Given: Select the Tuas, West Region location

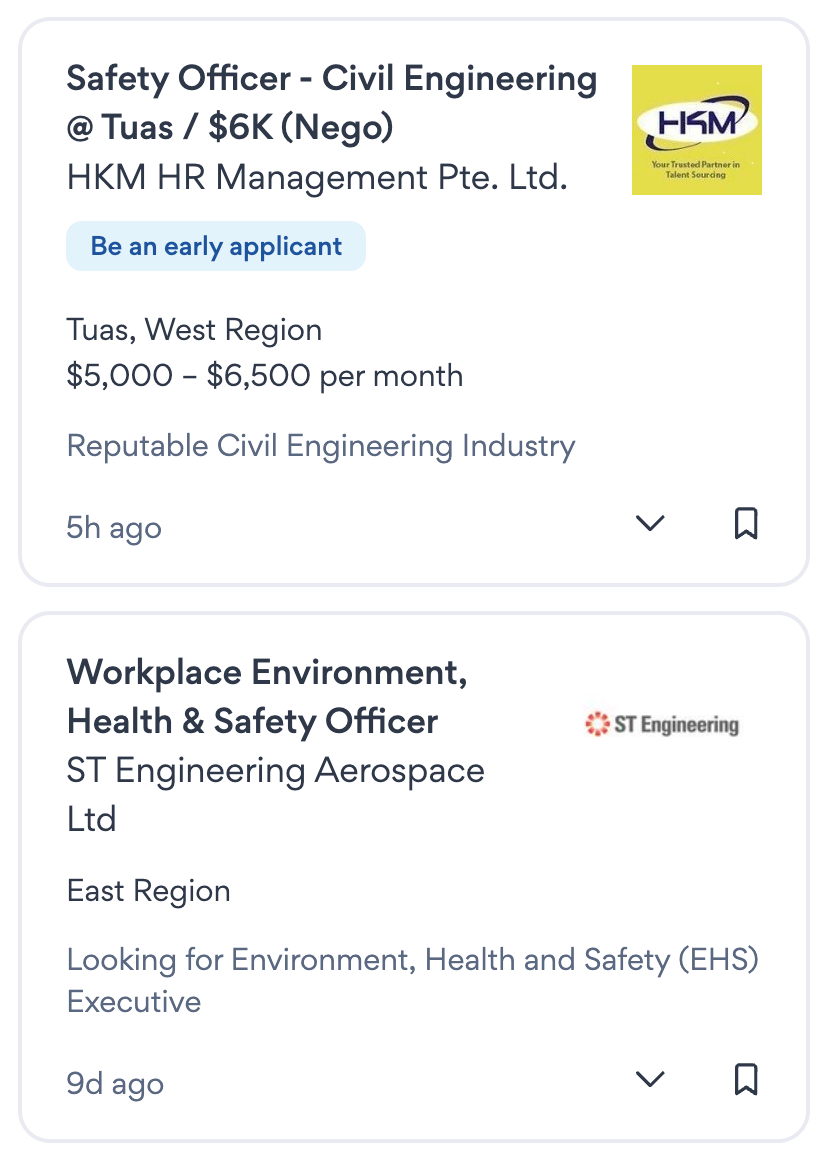Looking at the screenshot, I should [194, 330].
